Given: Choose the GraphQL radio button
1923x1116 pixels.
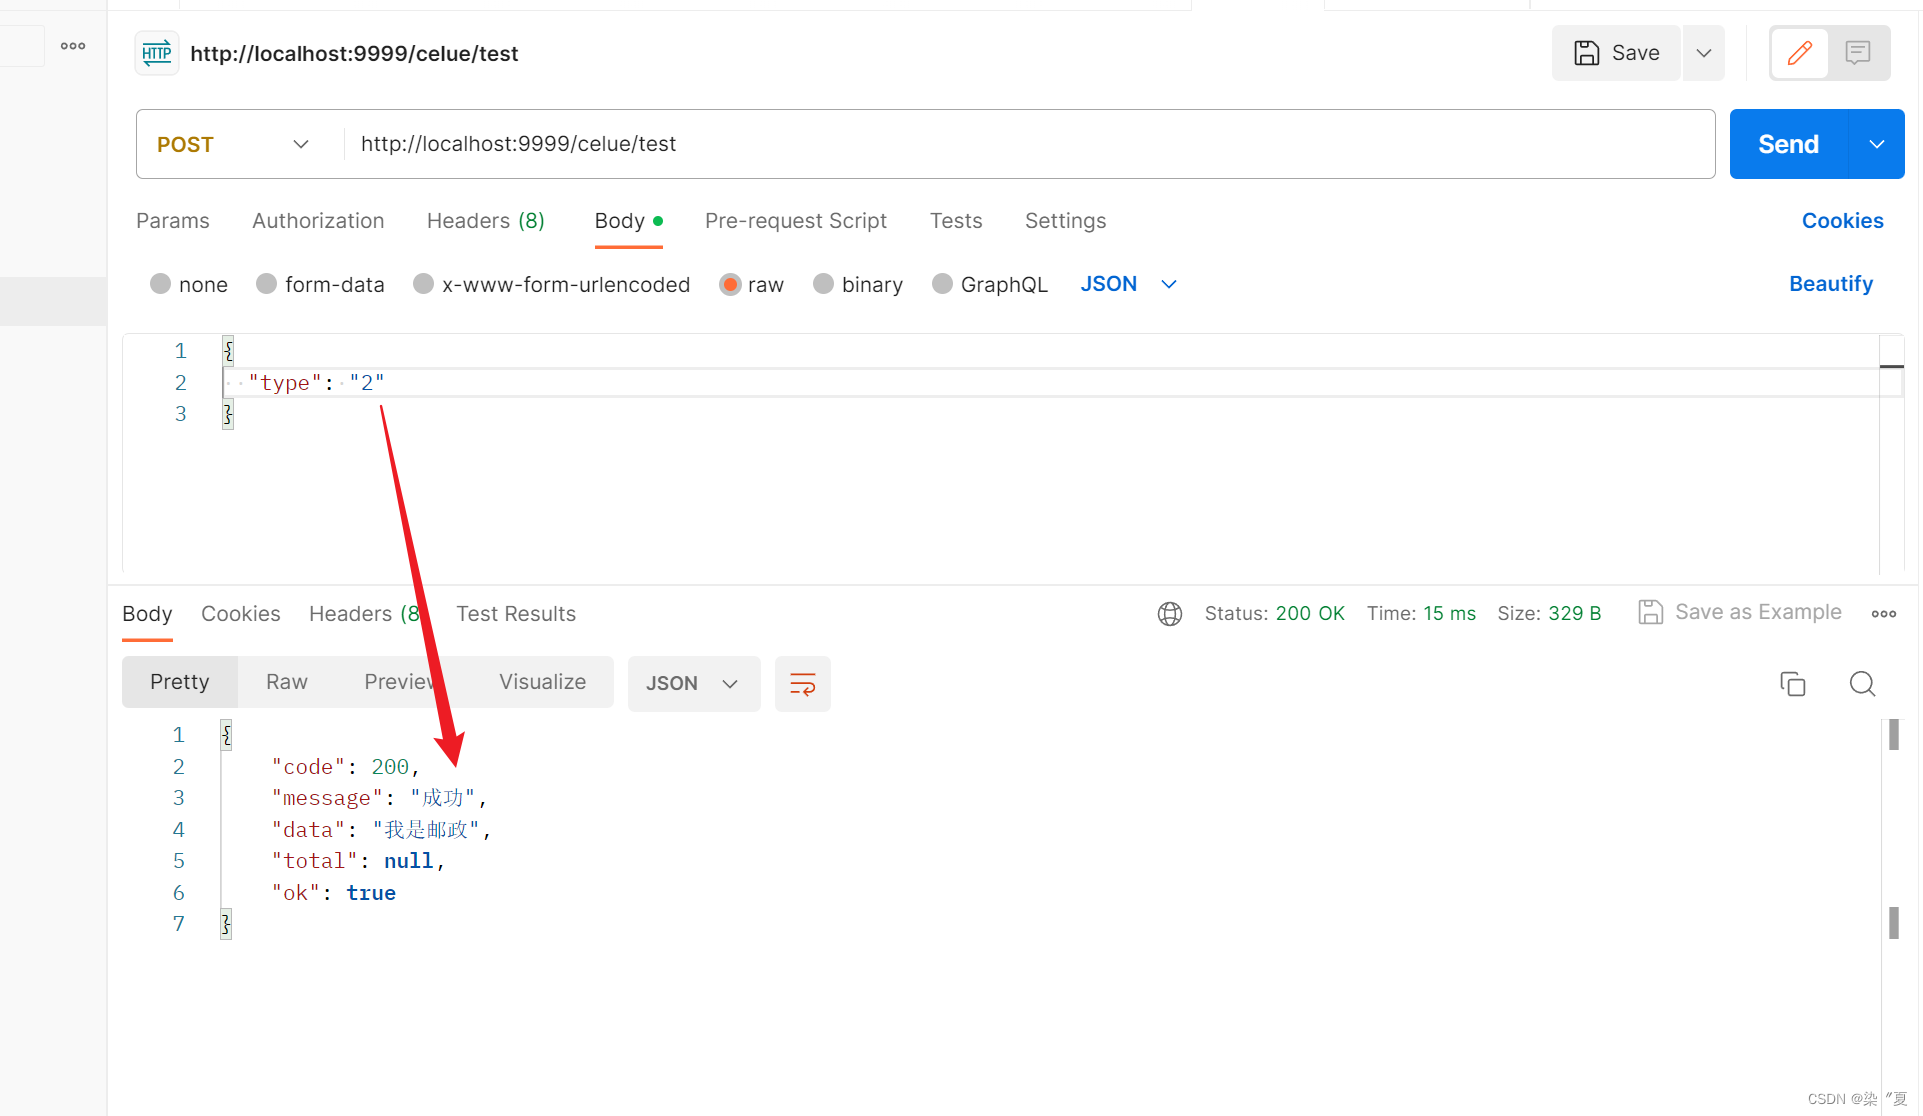Looking at the screenshot, I should pyautogui.click(x=942, y=284).
